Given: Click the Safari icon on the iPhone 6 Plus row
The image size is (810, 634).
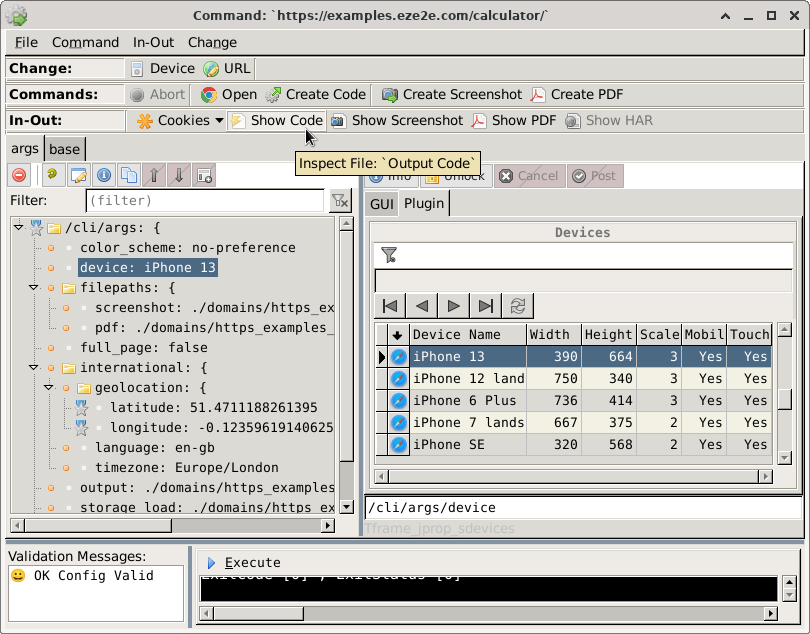Looking at the screenshot, I should tap(399, 400).
